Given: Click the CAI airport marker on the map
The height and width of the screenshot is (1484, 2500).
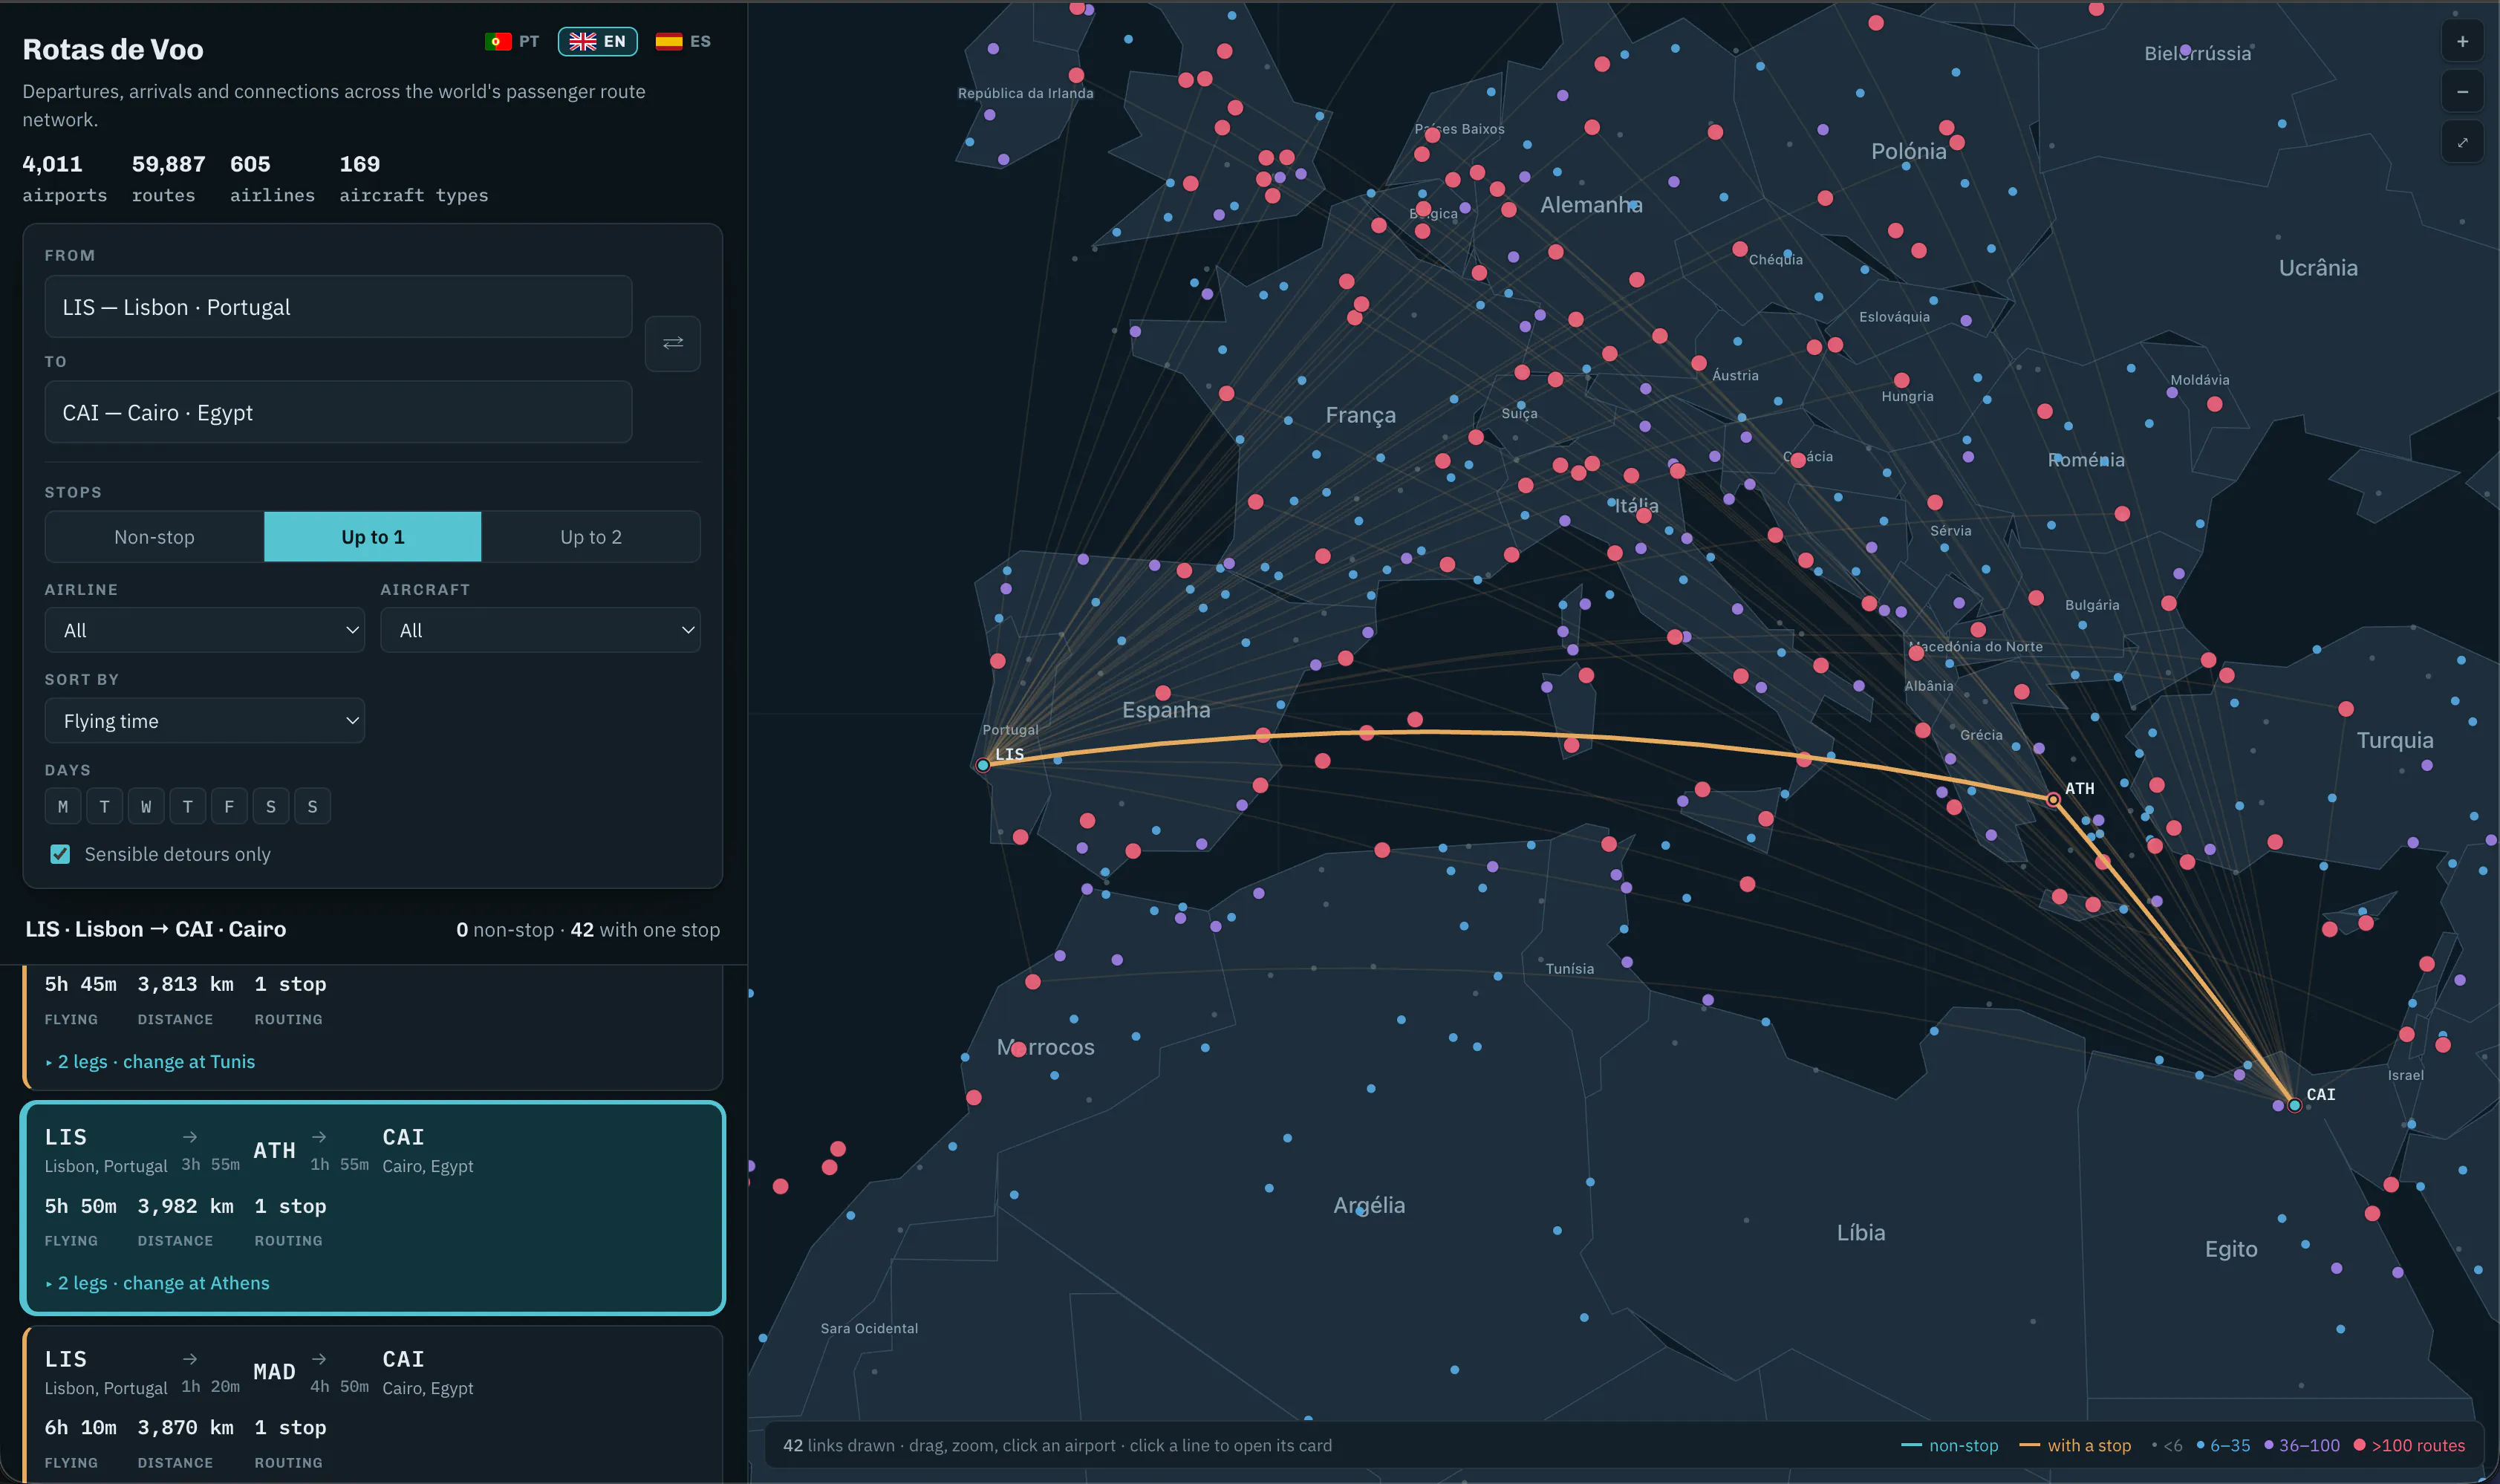Looking at the screenshot, I should tap(2294, 1105).
